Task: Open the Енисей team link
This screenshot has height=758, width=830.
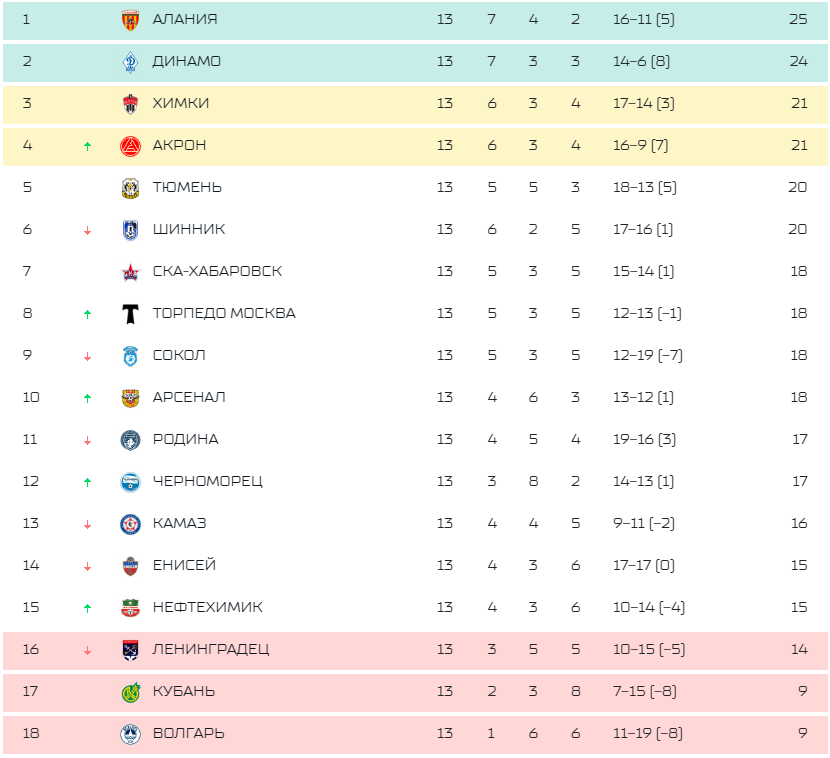Action: (x=184, y=565)
